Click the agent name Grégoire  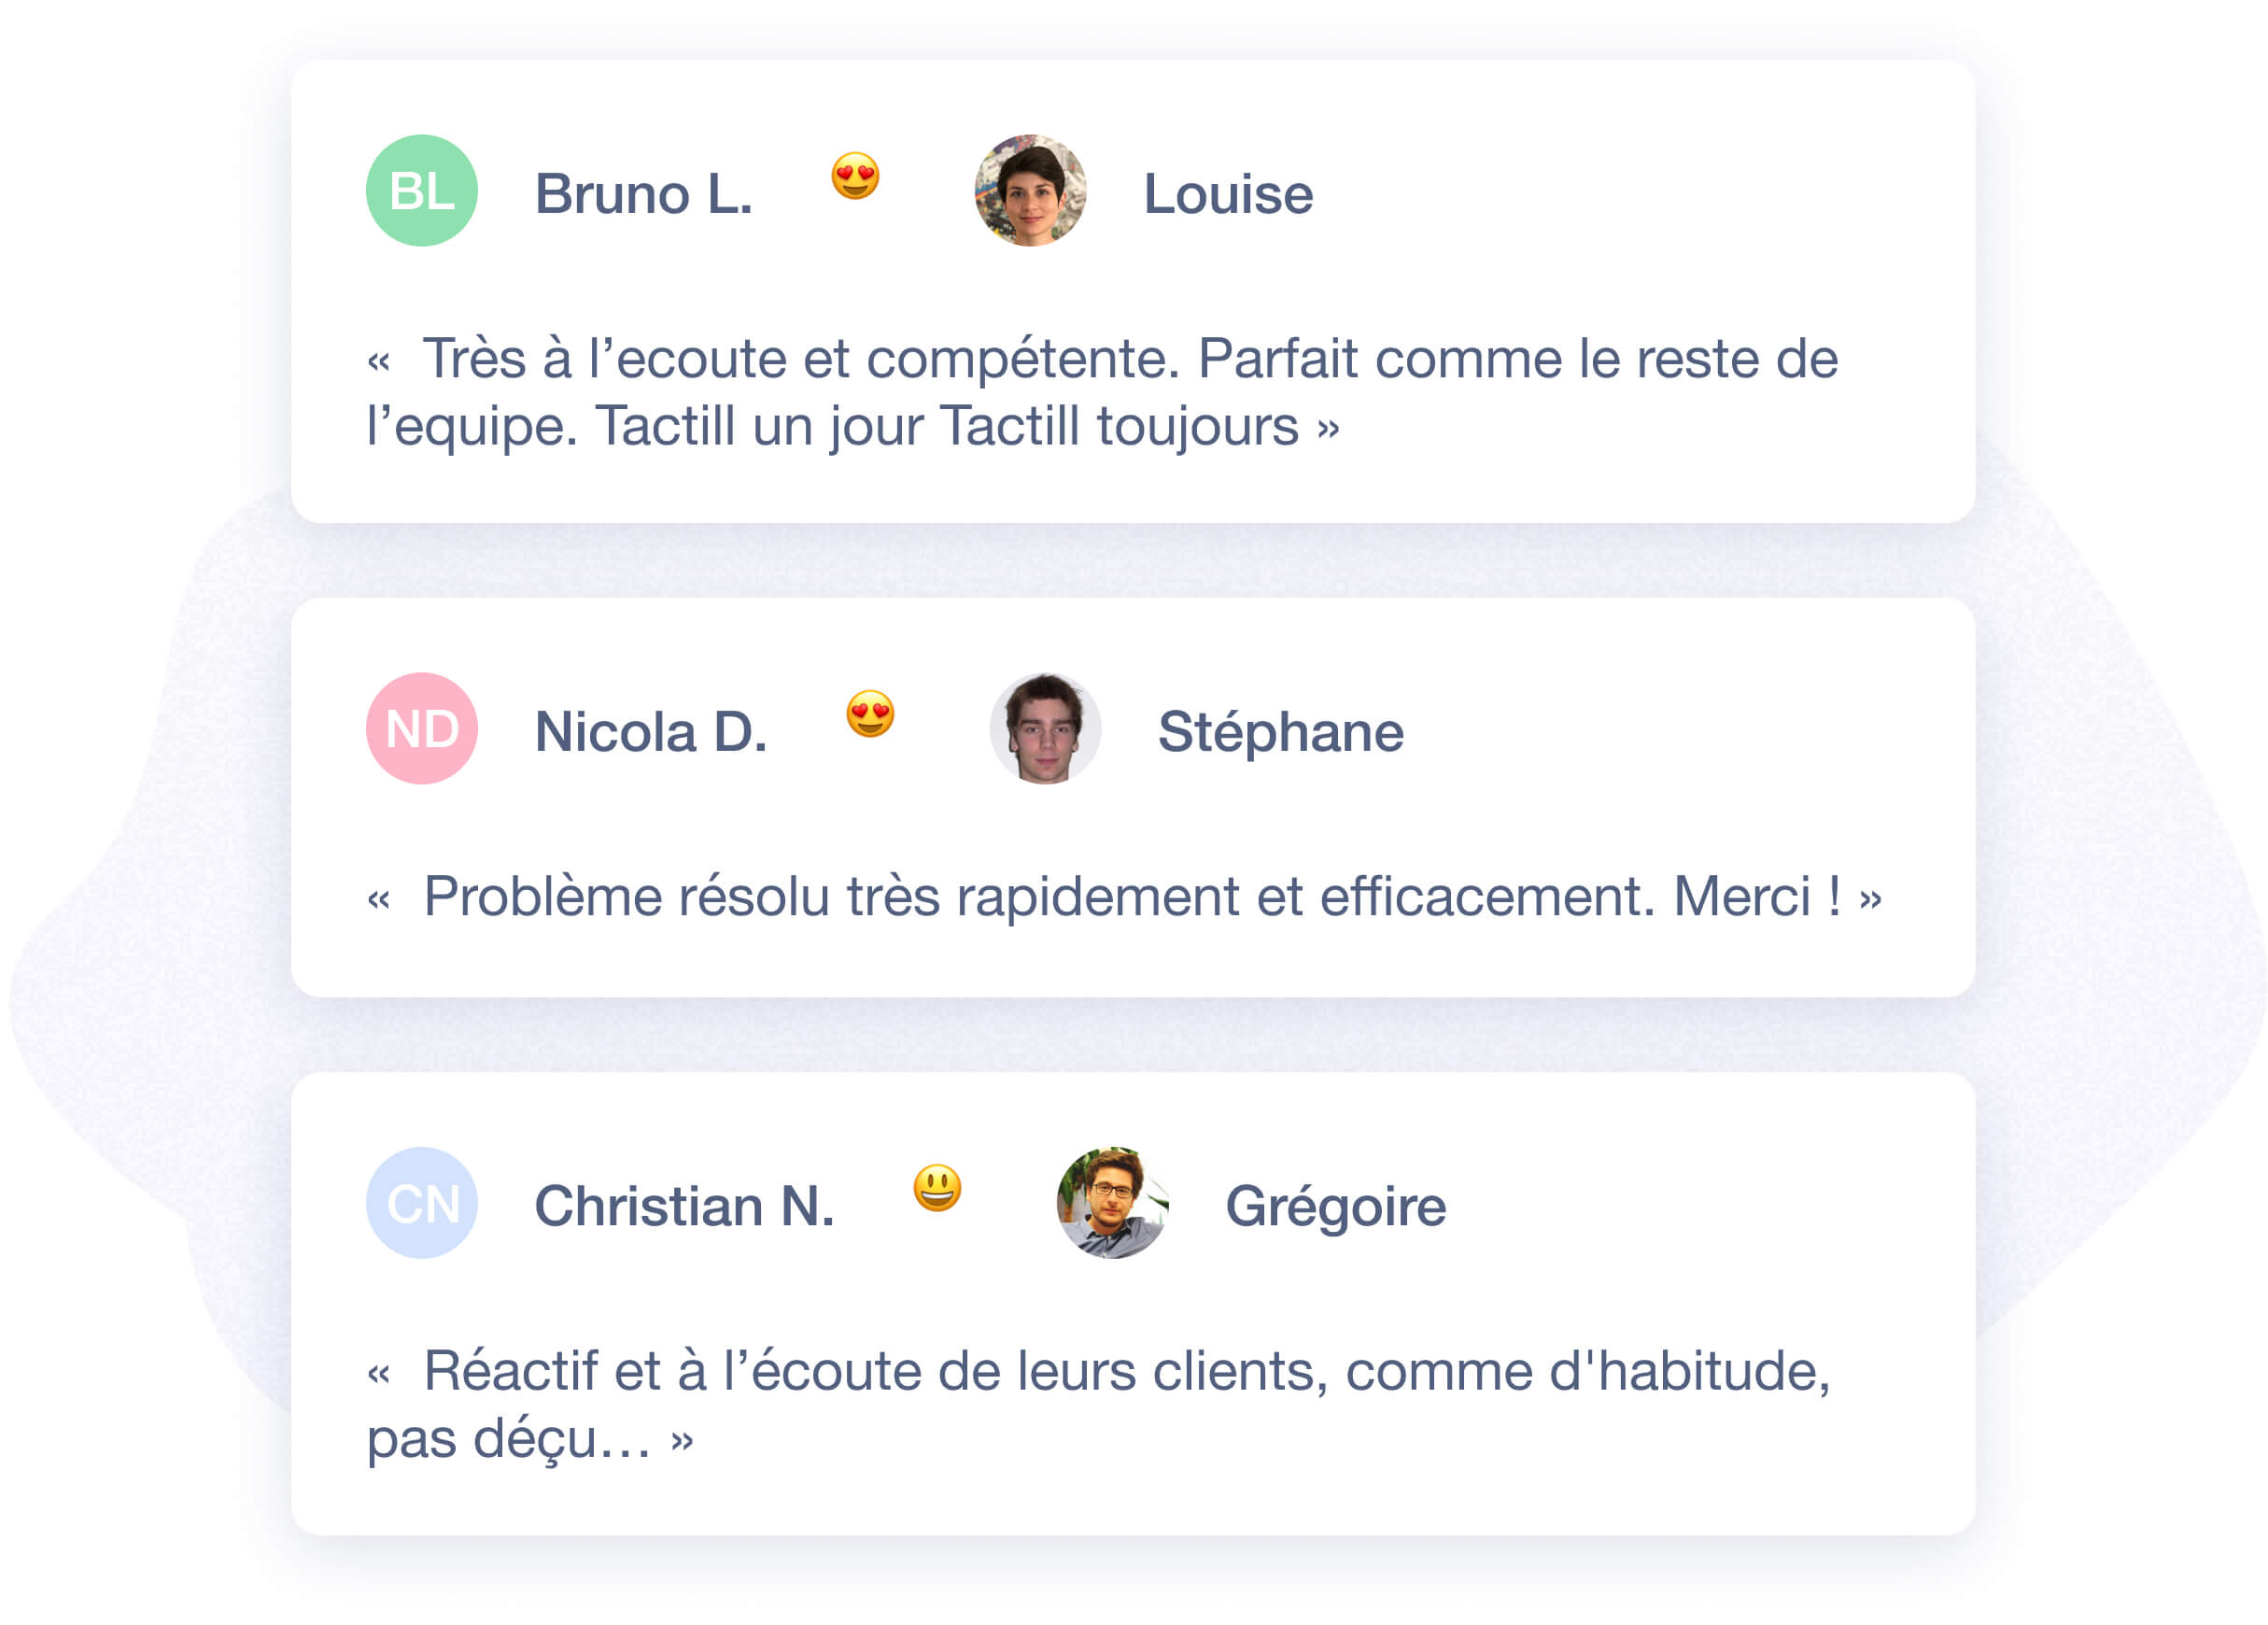pos(1336,1206)
